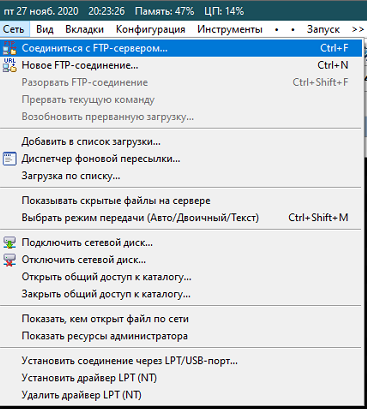Choose Показать ресурсы администратора
Viewport: 367px width, 409px height.
coord(181,336)
